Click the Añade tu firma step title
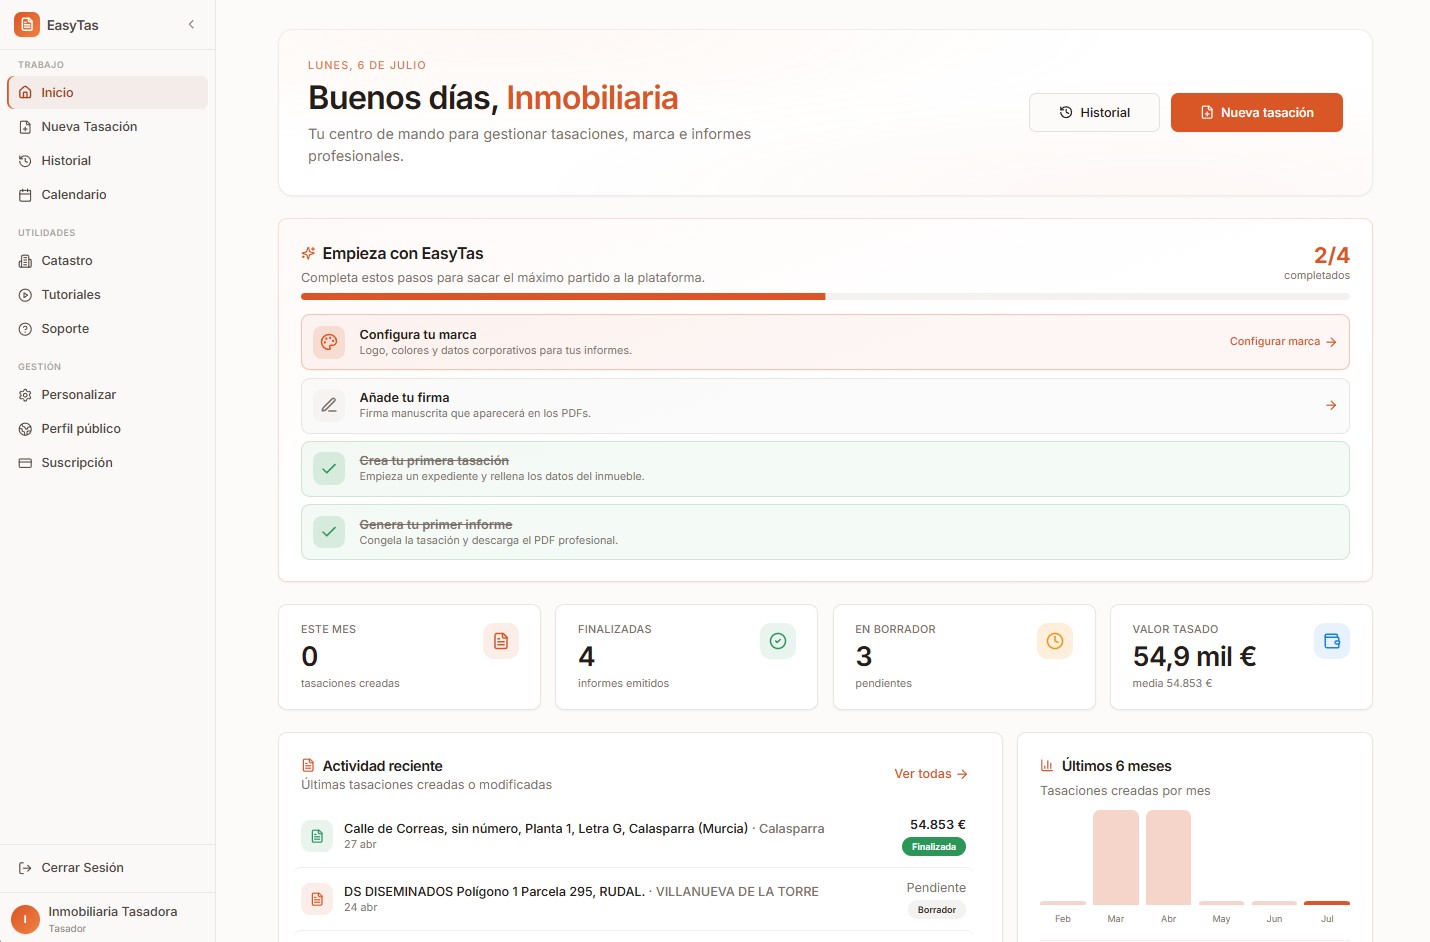1430x942 pixels. [404, 398]
